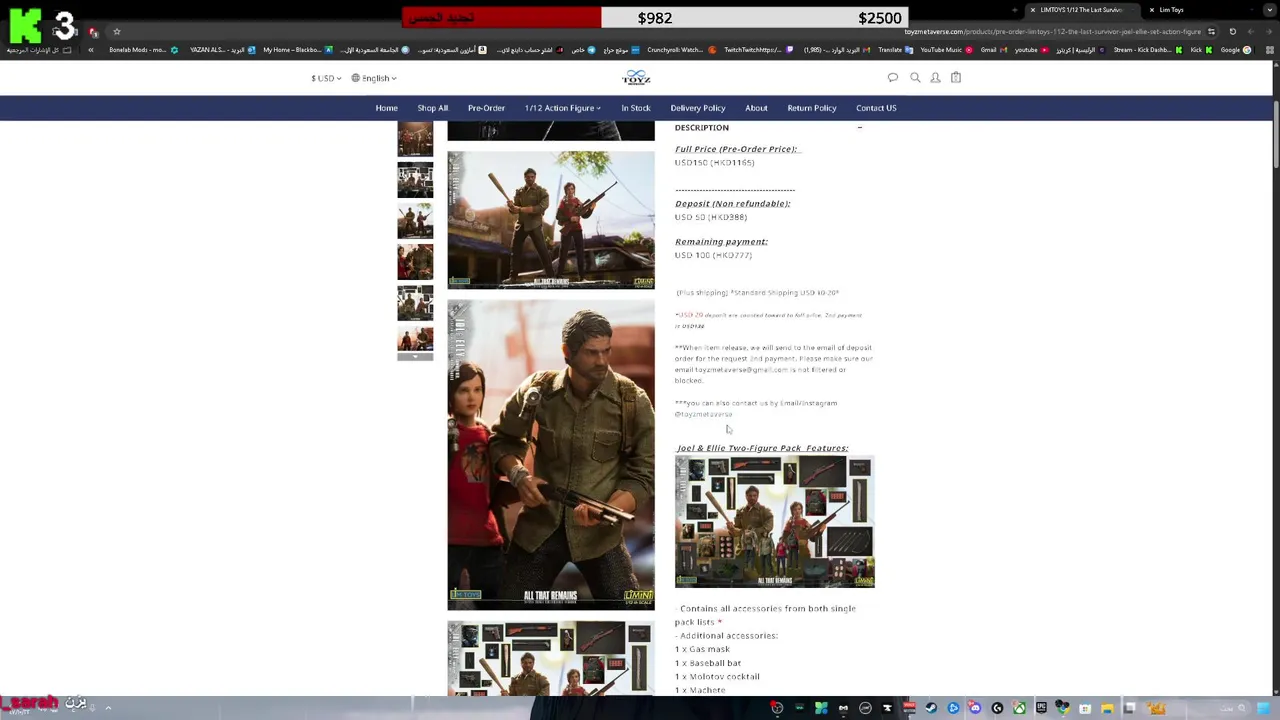Image resolution: width=1280 pixels, height=720 pixels.
Task: Open Steam from the taskbar
Action: tap(931, 708)
